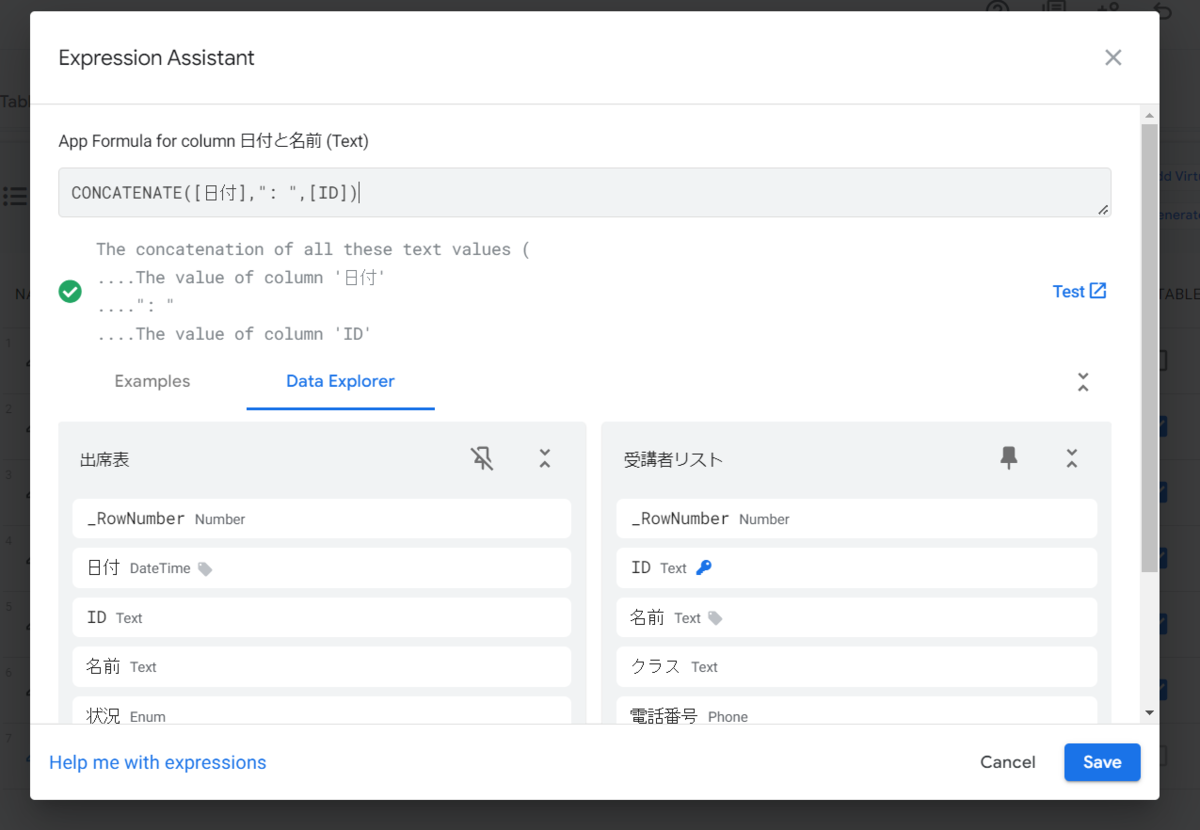Click the green valid-expression check icon
The height and width of the screenshot is (830, 1200).
(70, 291)
